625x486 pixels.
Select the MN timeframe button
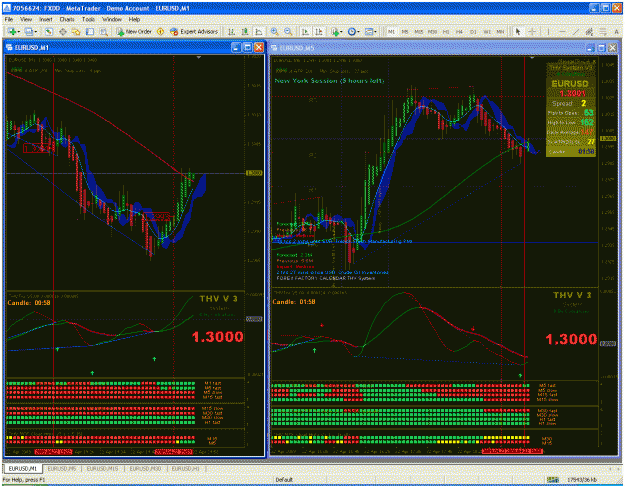tap(500, 31)
